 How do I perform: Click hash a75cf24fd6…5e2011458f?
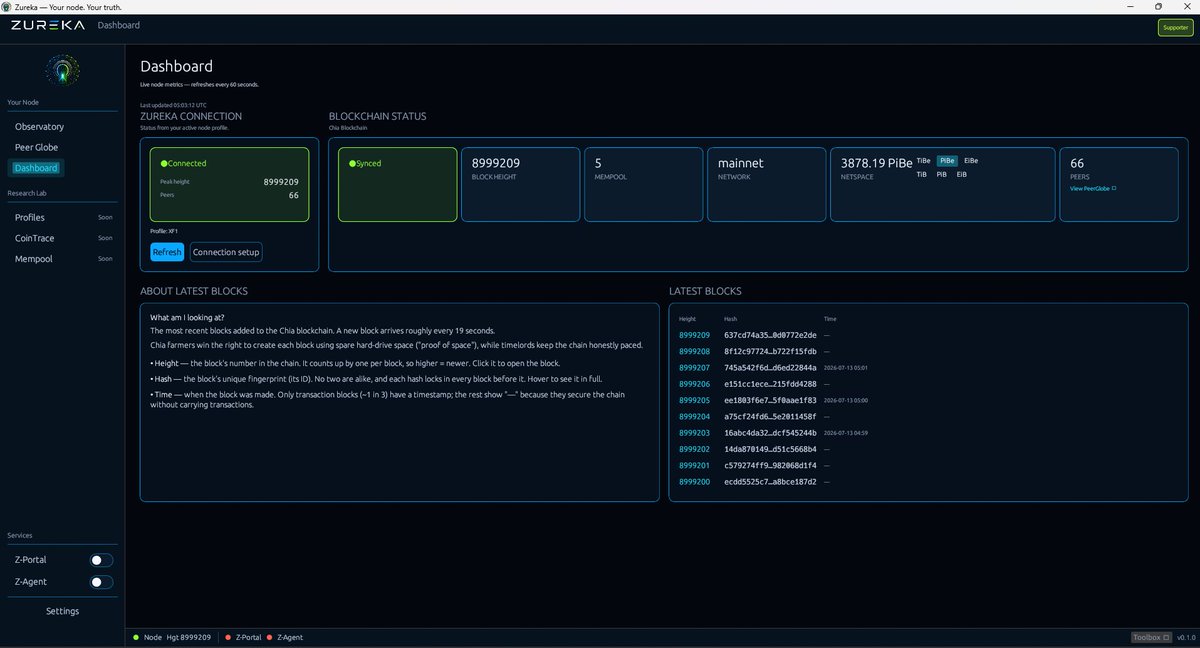pos(770,417)
